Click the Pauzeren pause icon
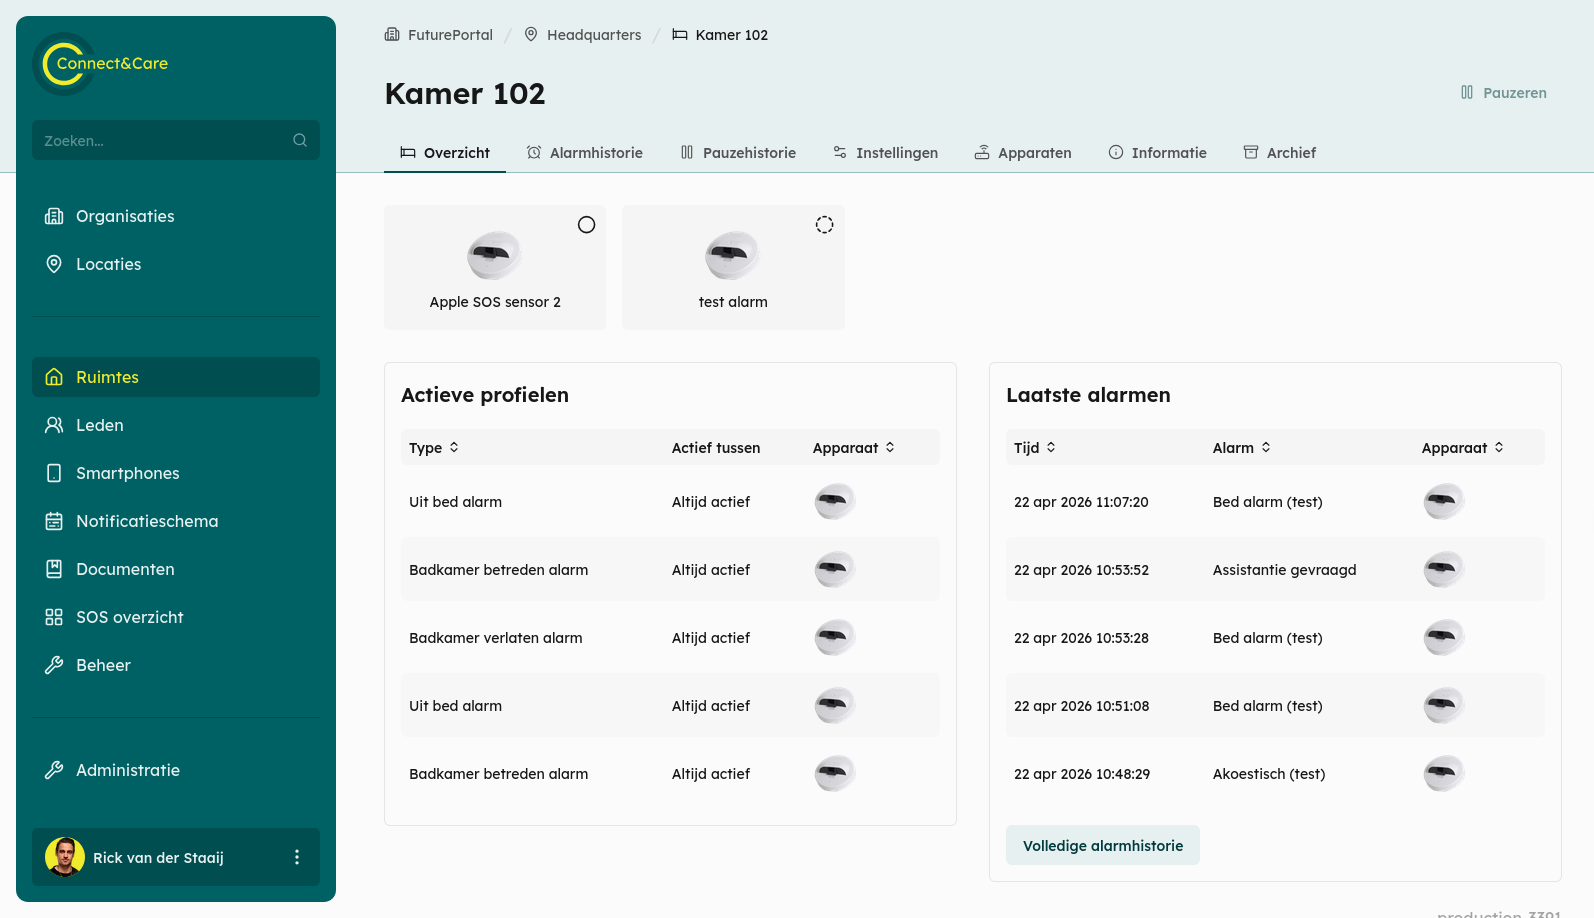Viewport: 1594px width, 918px height. point(1467,92)
